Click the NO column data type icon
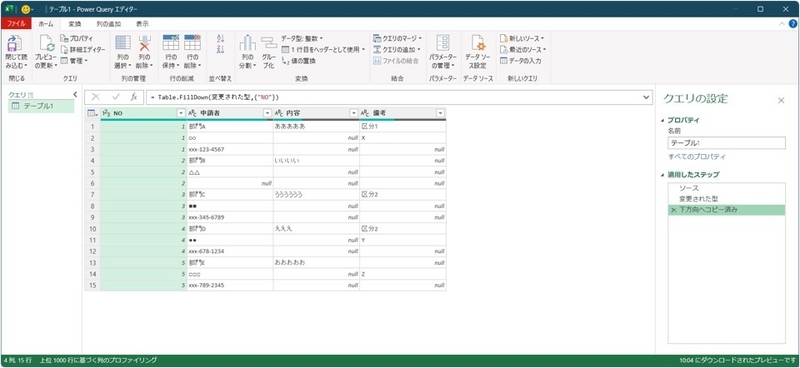Screen dimensions: 800x368 107,113
